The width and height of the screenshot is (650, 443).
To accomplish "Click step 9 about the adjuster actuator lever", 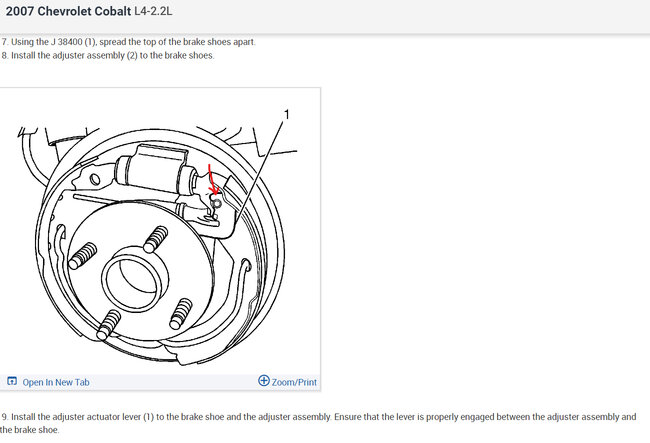I will (318, 423).
